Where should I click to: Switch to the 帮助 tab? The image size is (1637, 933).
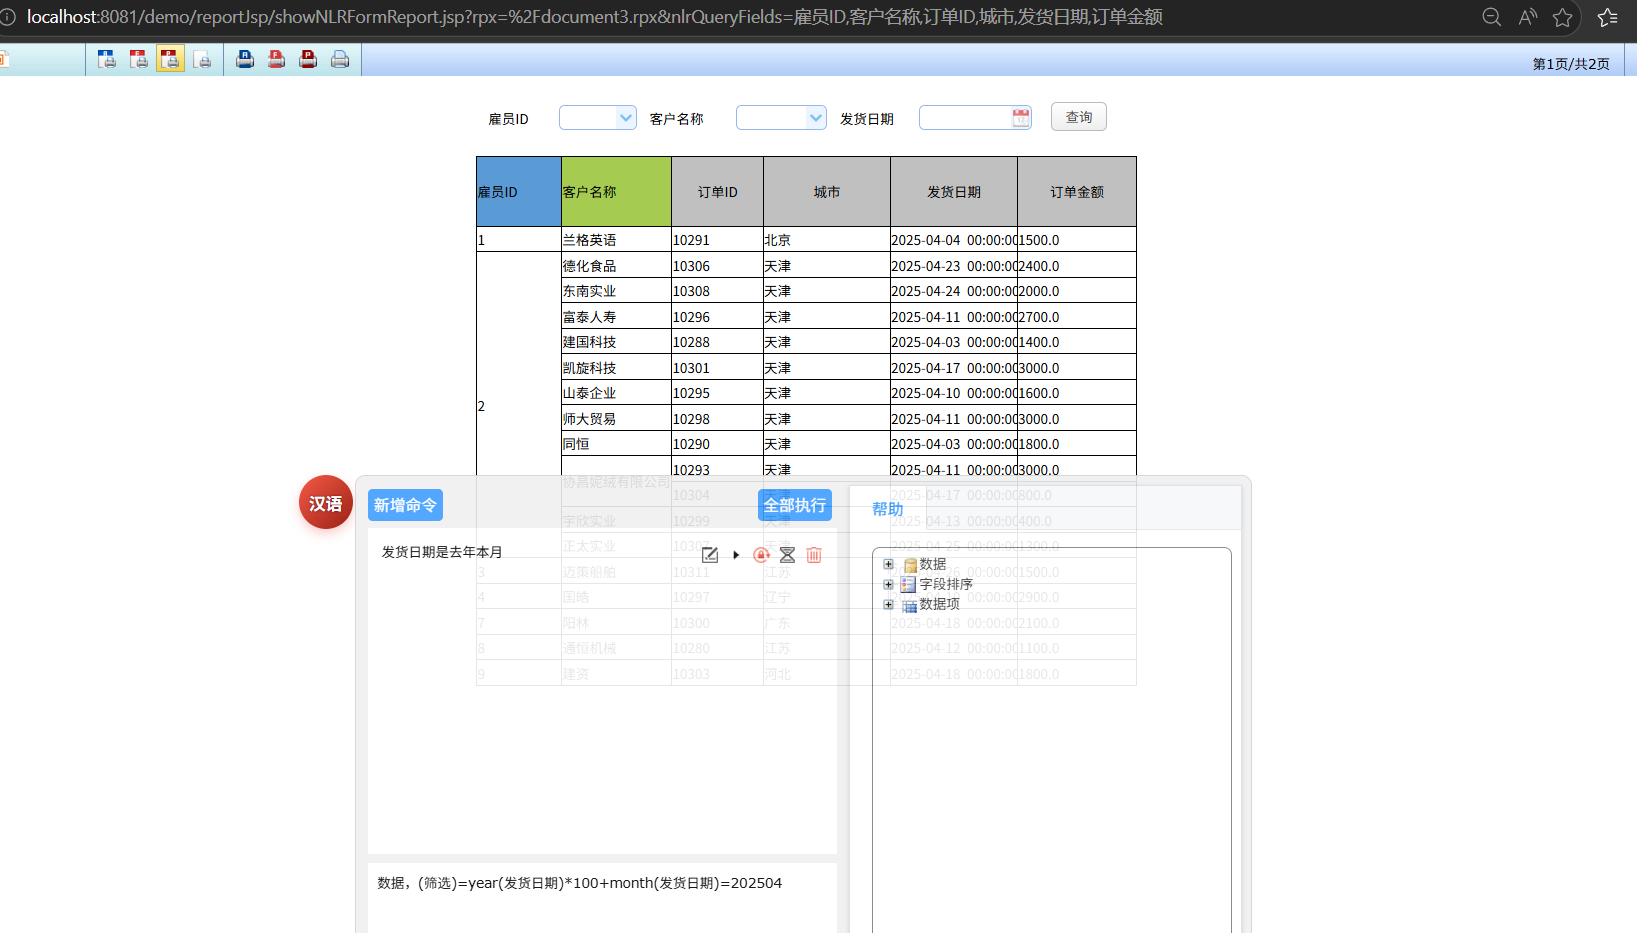pyautogui.click(x=887, y=509)
